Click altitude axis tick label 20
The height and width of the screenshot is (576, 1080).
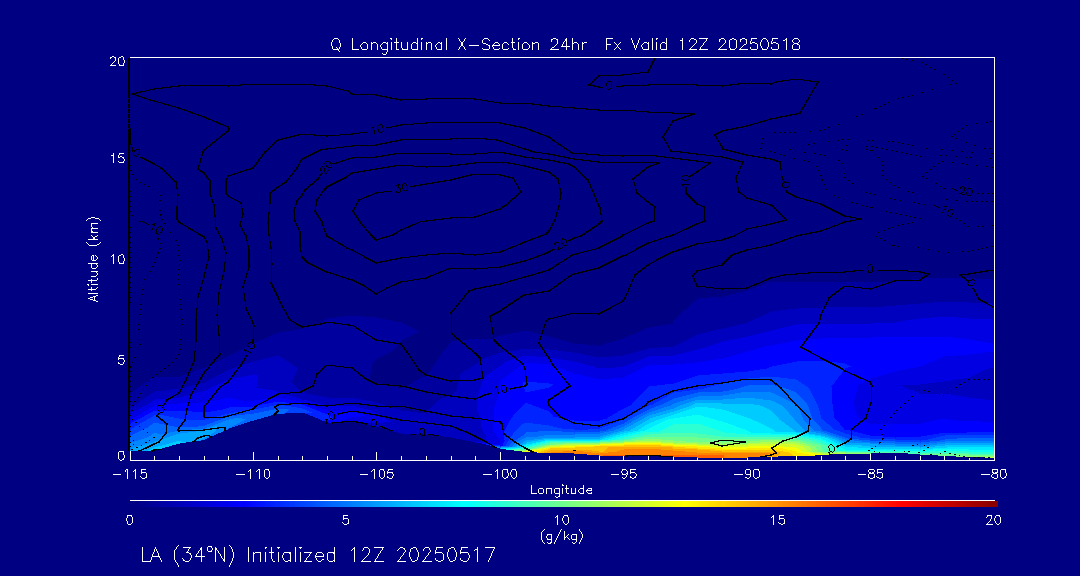click(x=117, y=61)
